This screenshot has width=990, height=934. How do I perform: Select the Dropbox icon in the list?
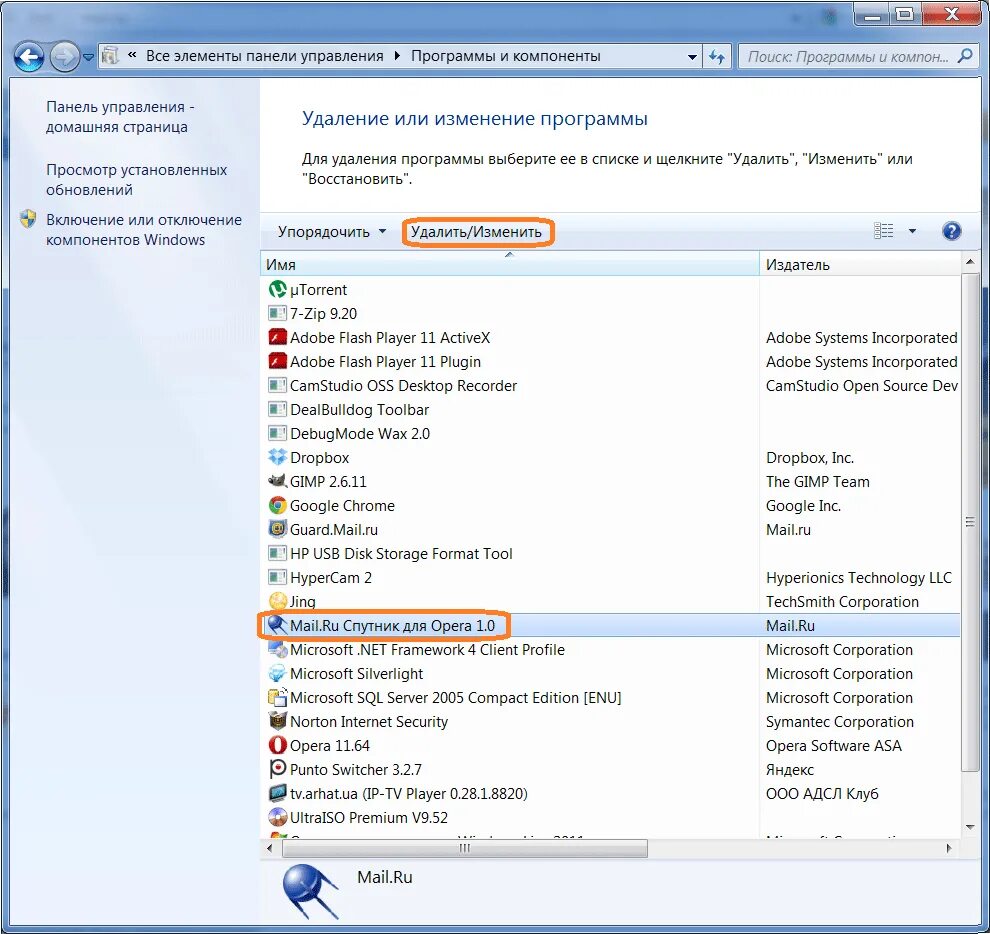[277, 457]
